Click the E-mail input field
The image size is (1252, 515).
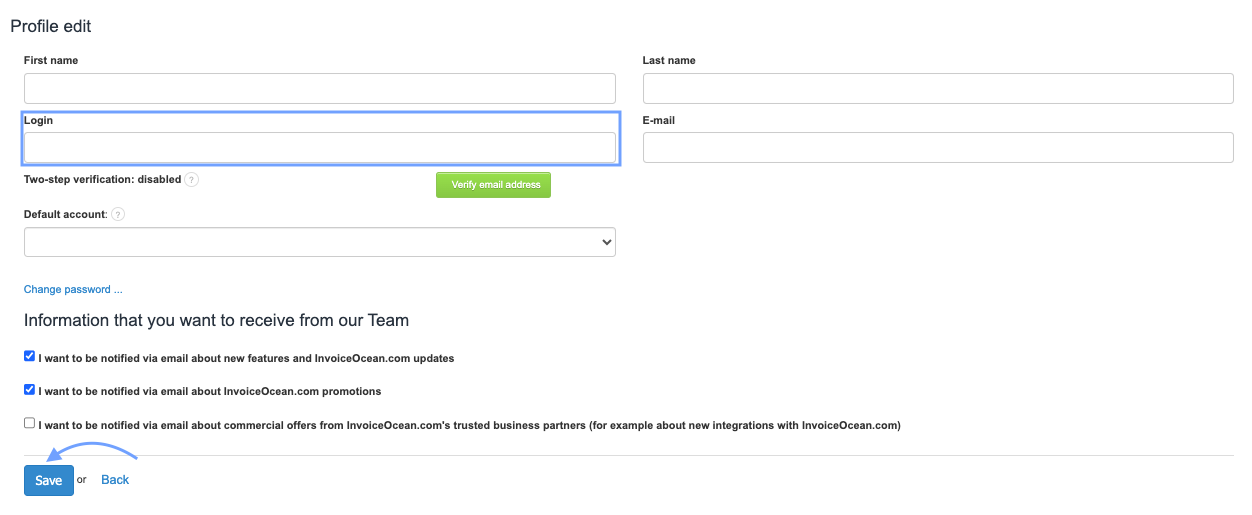937,148
